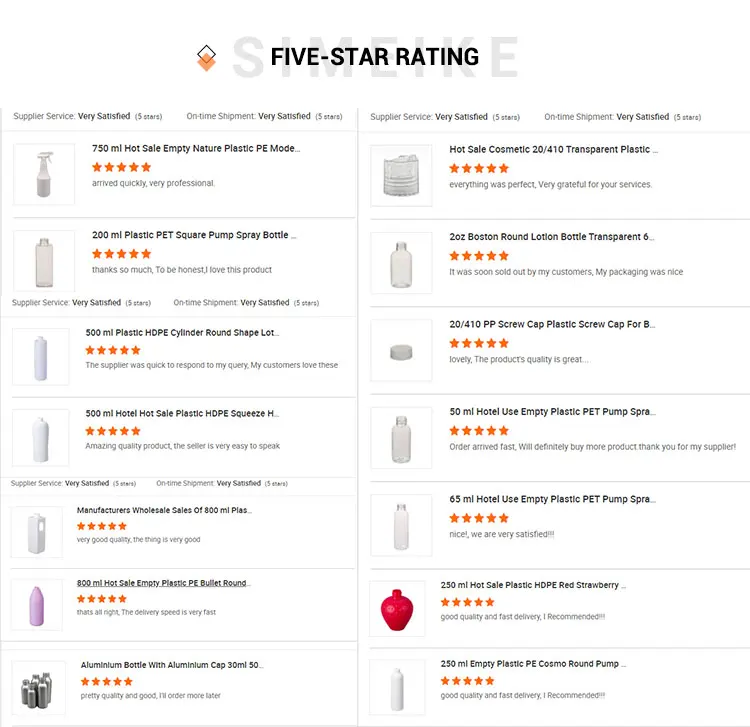Viewport: 750px width, 727px height.
Task: Click the FIVE-STAR RATING heading
Action: [x=374, y=57]
